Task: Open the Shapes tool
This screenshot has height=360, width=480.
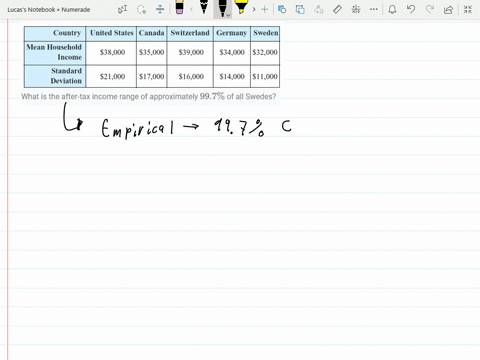Action: coord(282,9)
